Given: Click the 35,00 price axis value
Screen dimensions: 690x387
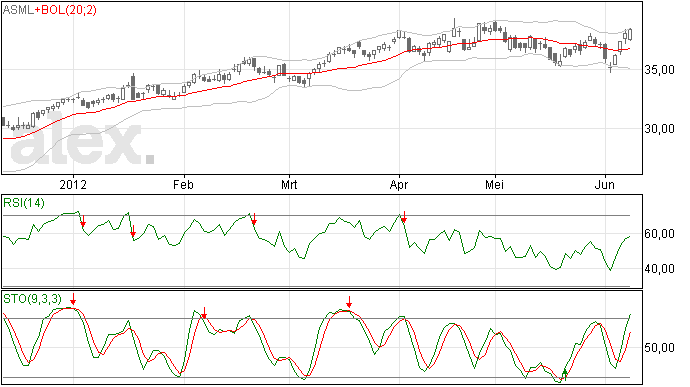Looking at the screenshot, I should [659, 70].
